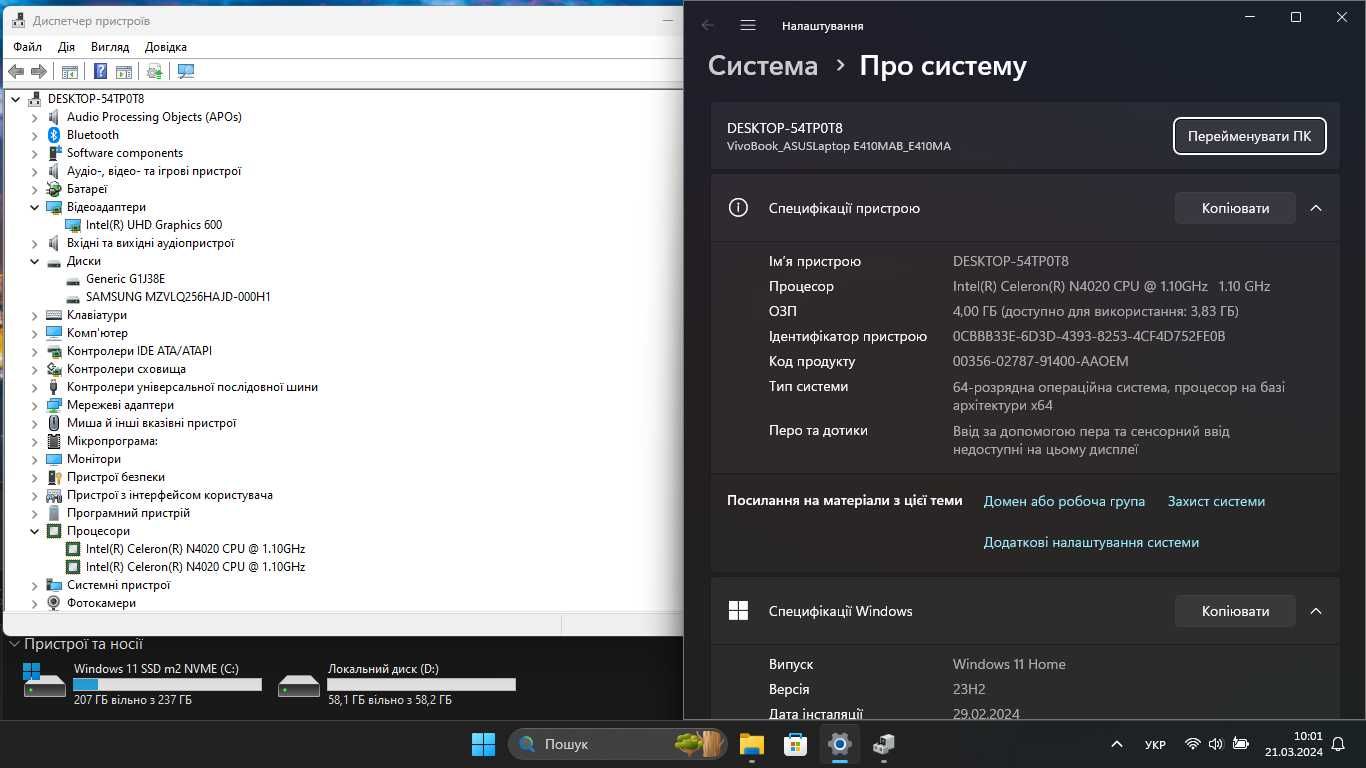This screenshot has height=768, width=1366.
Task: Open notification bell in the tray
Action: (x=1336, y=744)
